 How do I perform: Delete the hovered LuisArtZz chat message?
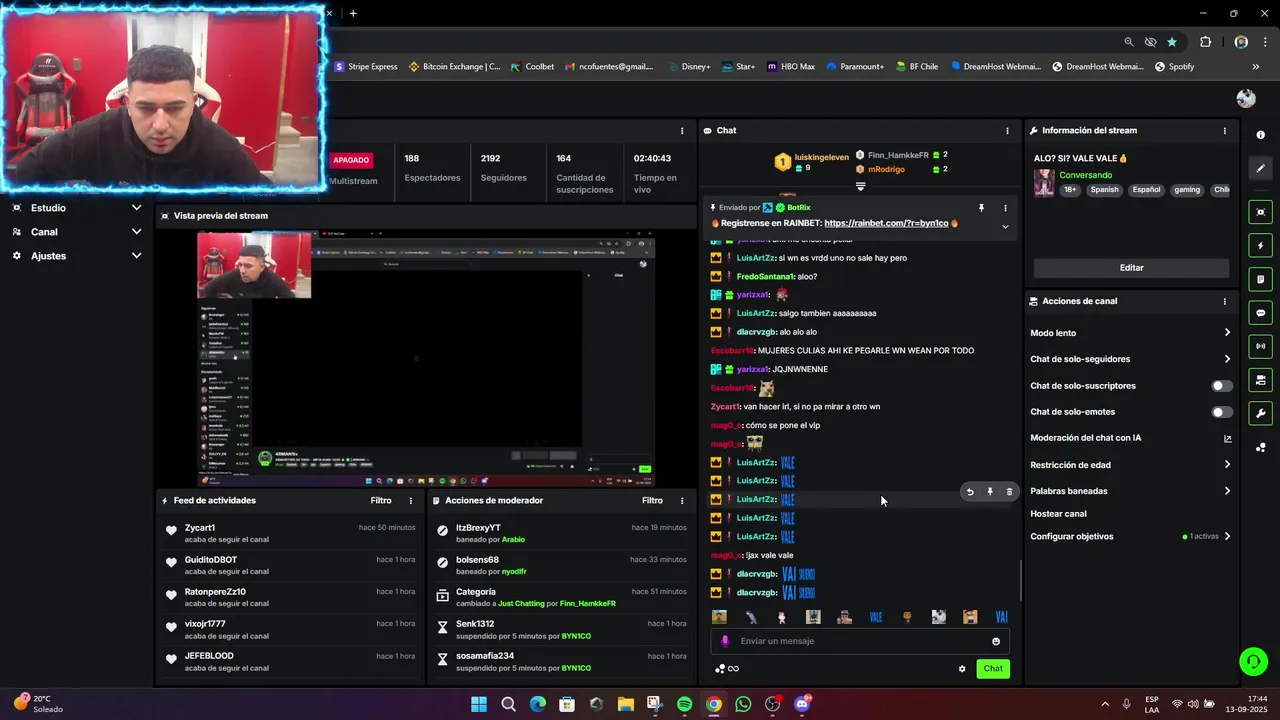(x=1009, y=492)
